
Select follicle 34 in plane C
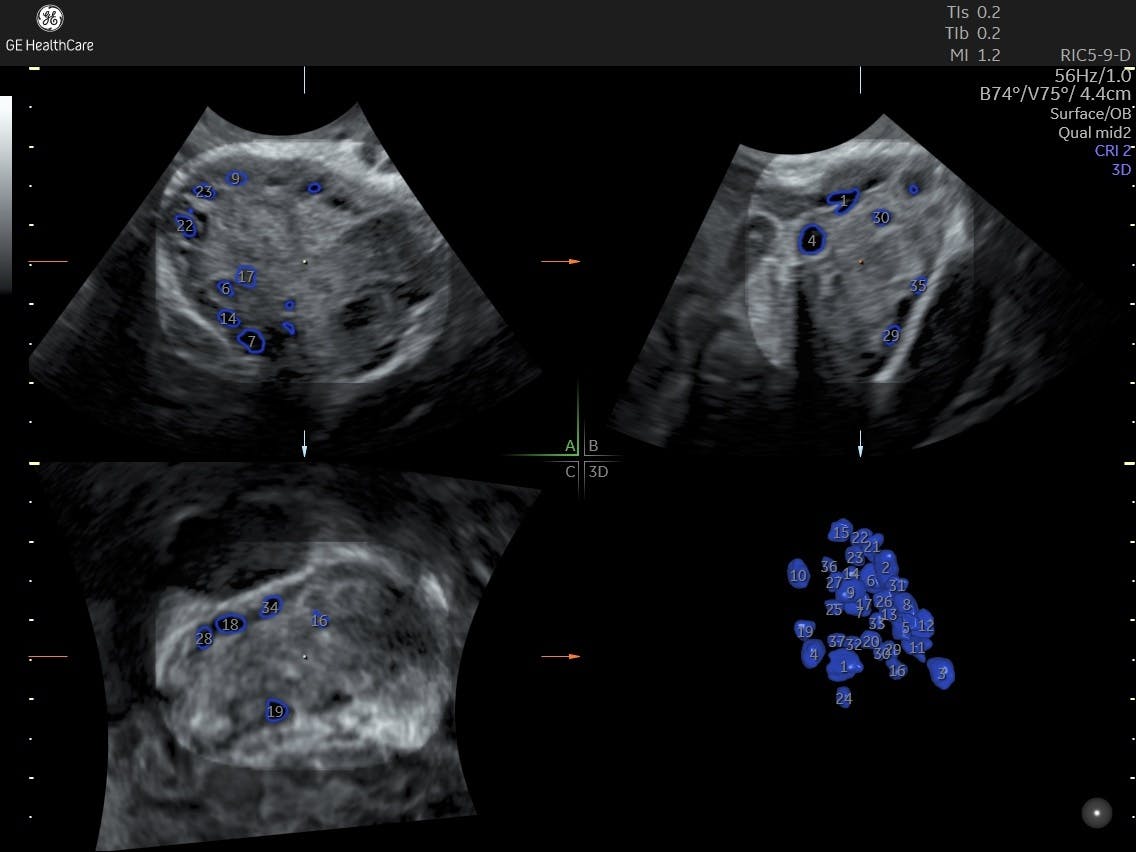(x=270, y=607)
